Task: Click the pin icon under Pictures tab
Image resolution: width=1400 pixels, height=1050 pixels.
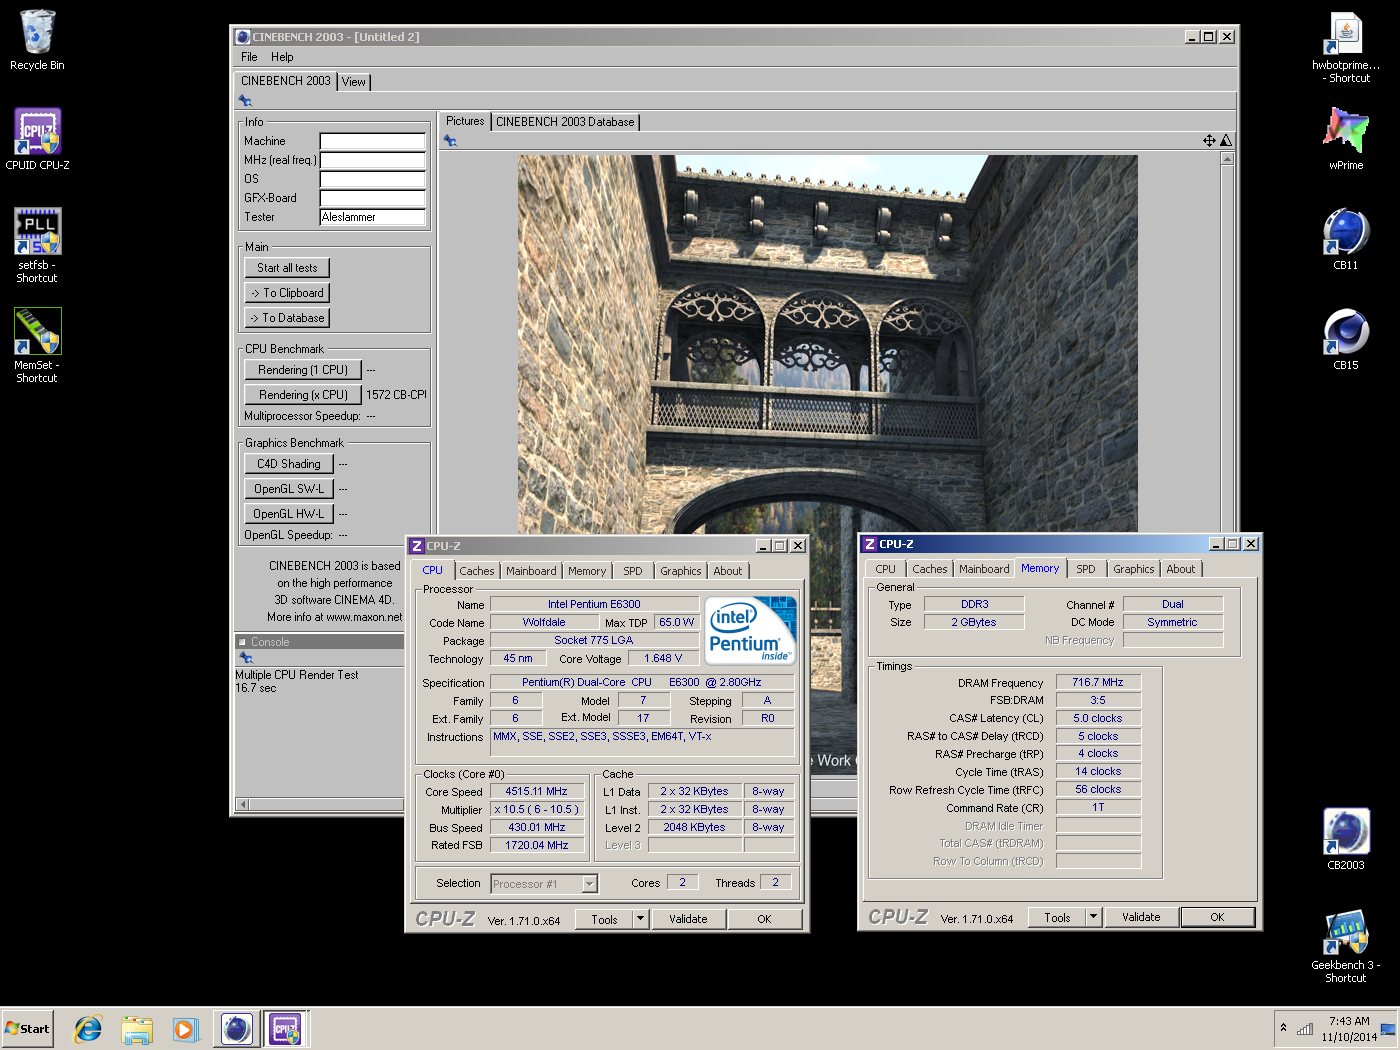Action: point(450,141)
